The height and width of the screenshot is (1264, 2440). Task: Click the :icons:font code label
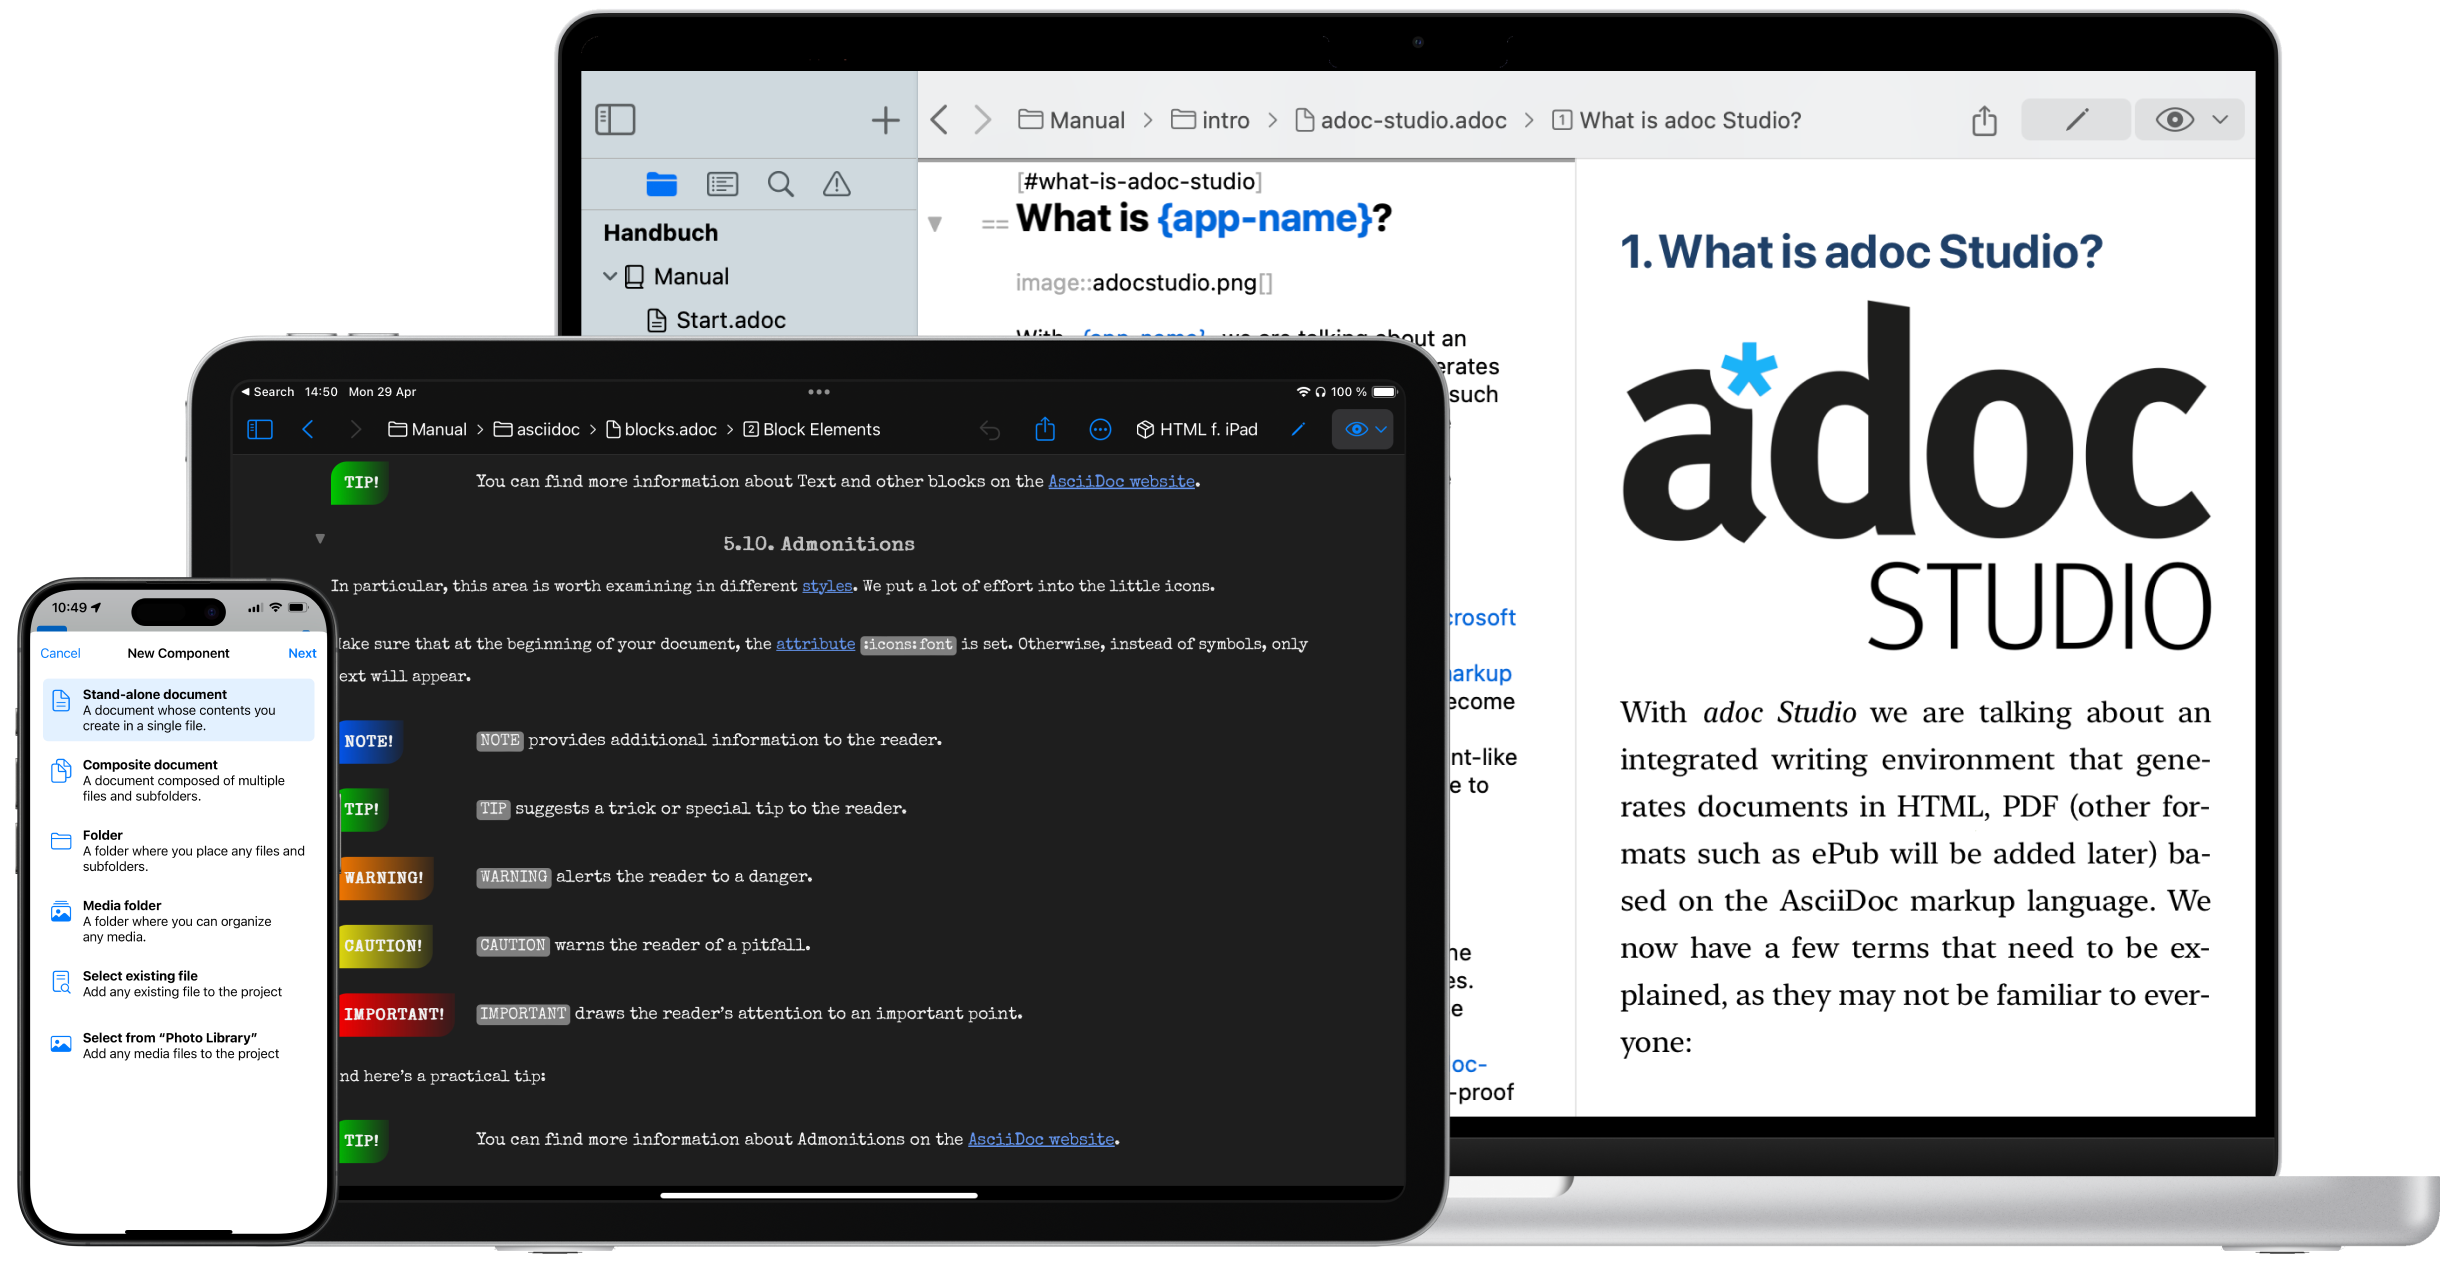[x=908, y=645]
